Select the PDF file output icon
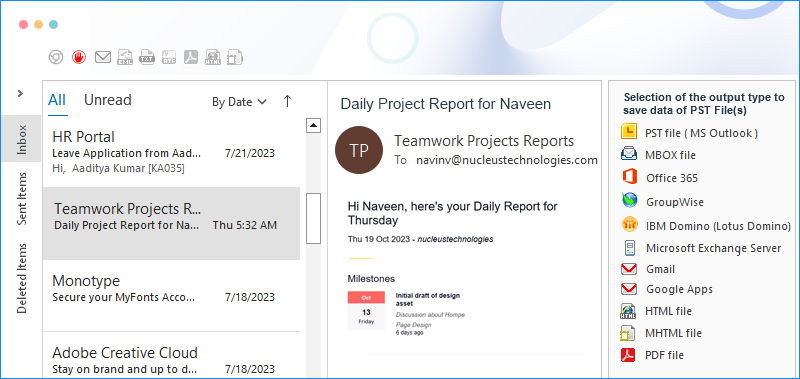 (x=628, y=355)
